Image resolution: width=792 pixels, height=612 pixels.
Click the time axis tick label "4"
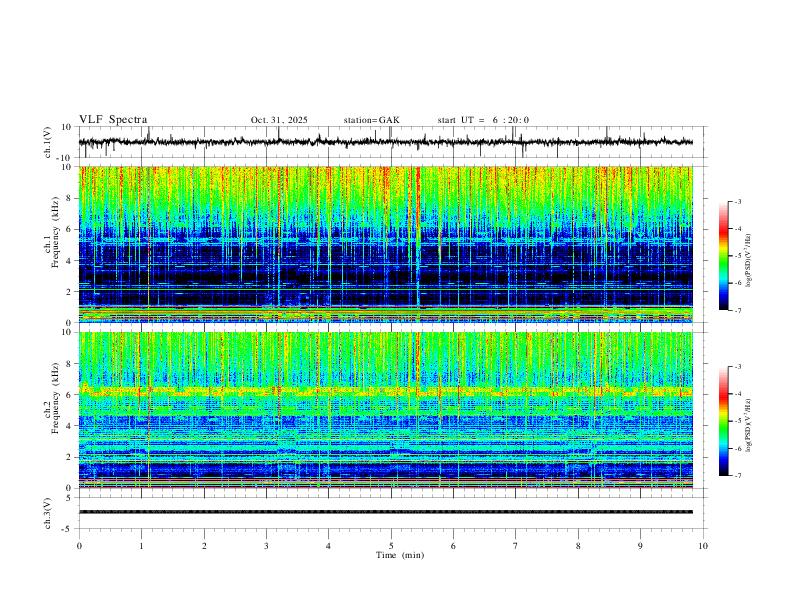[x=328, y=546]
